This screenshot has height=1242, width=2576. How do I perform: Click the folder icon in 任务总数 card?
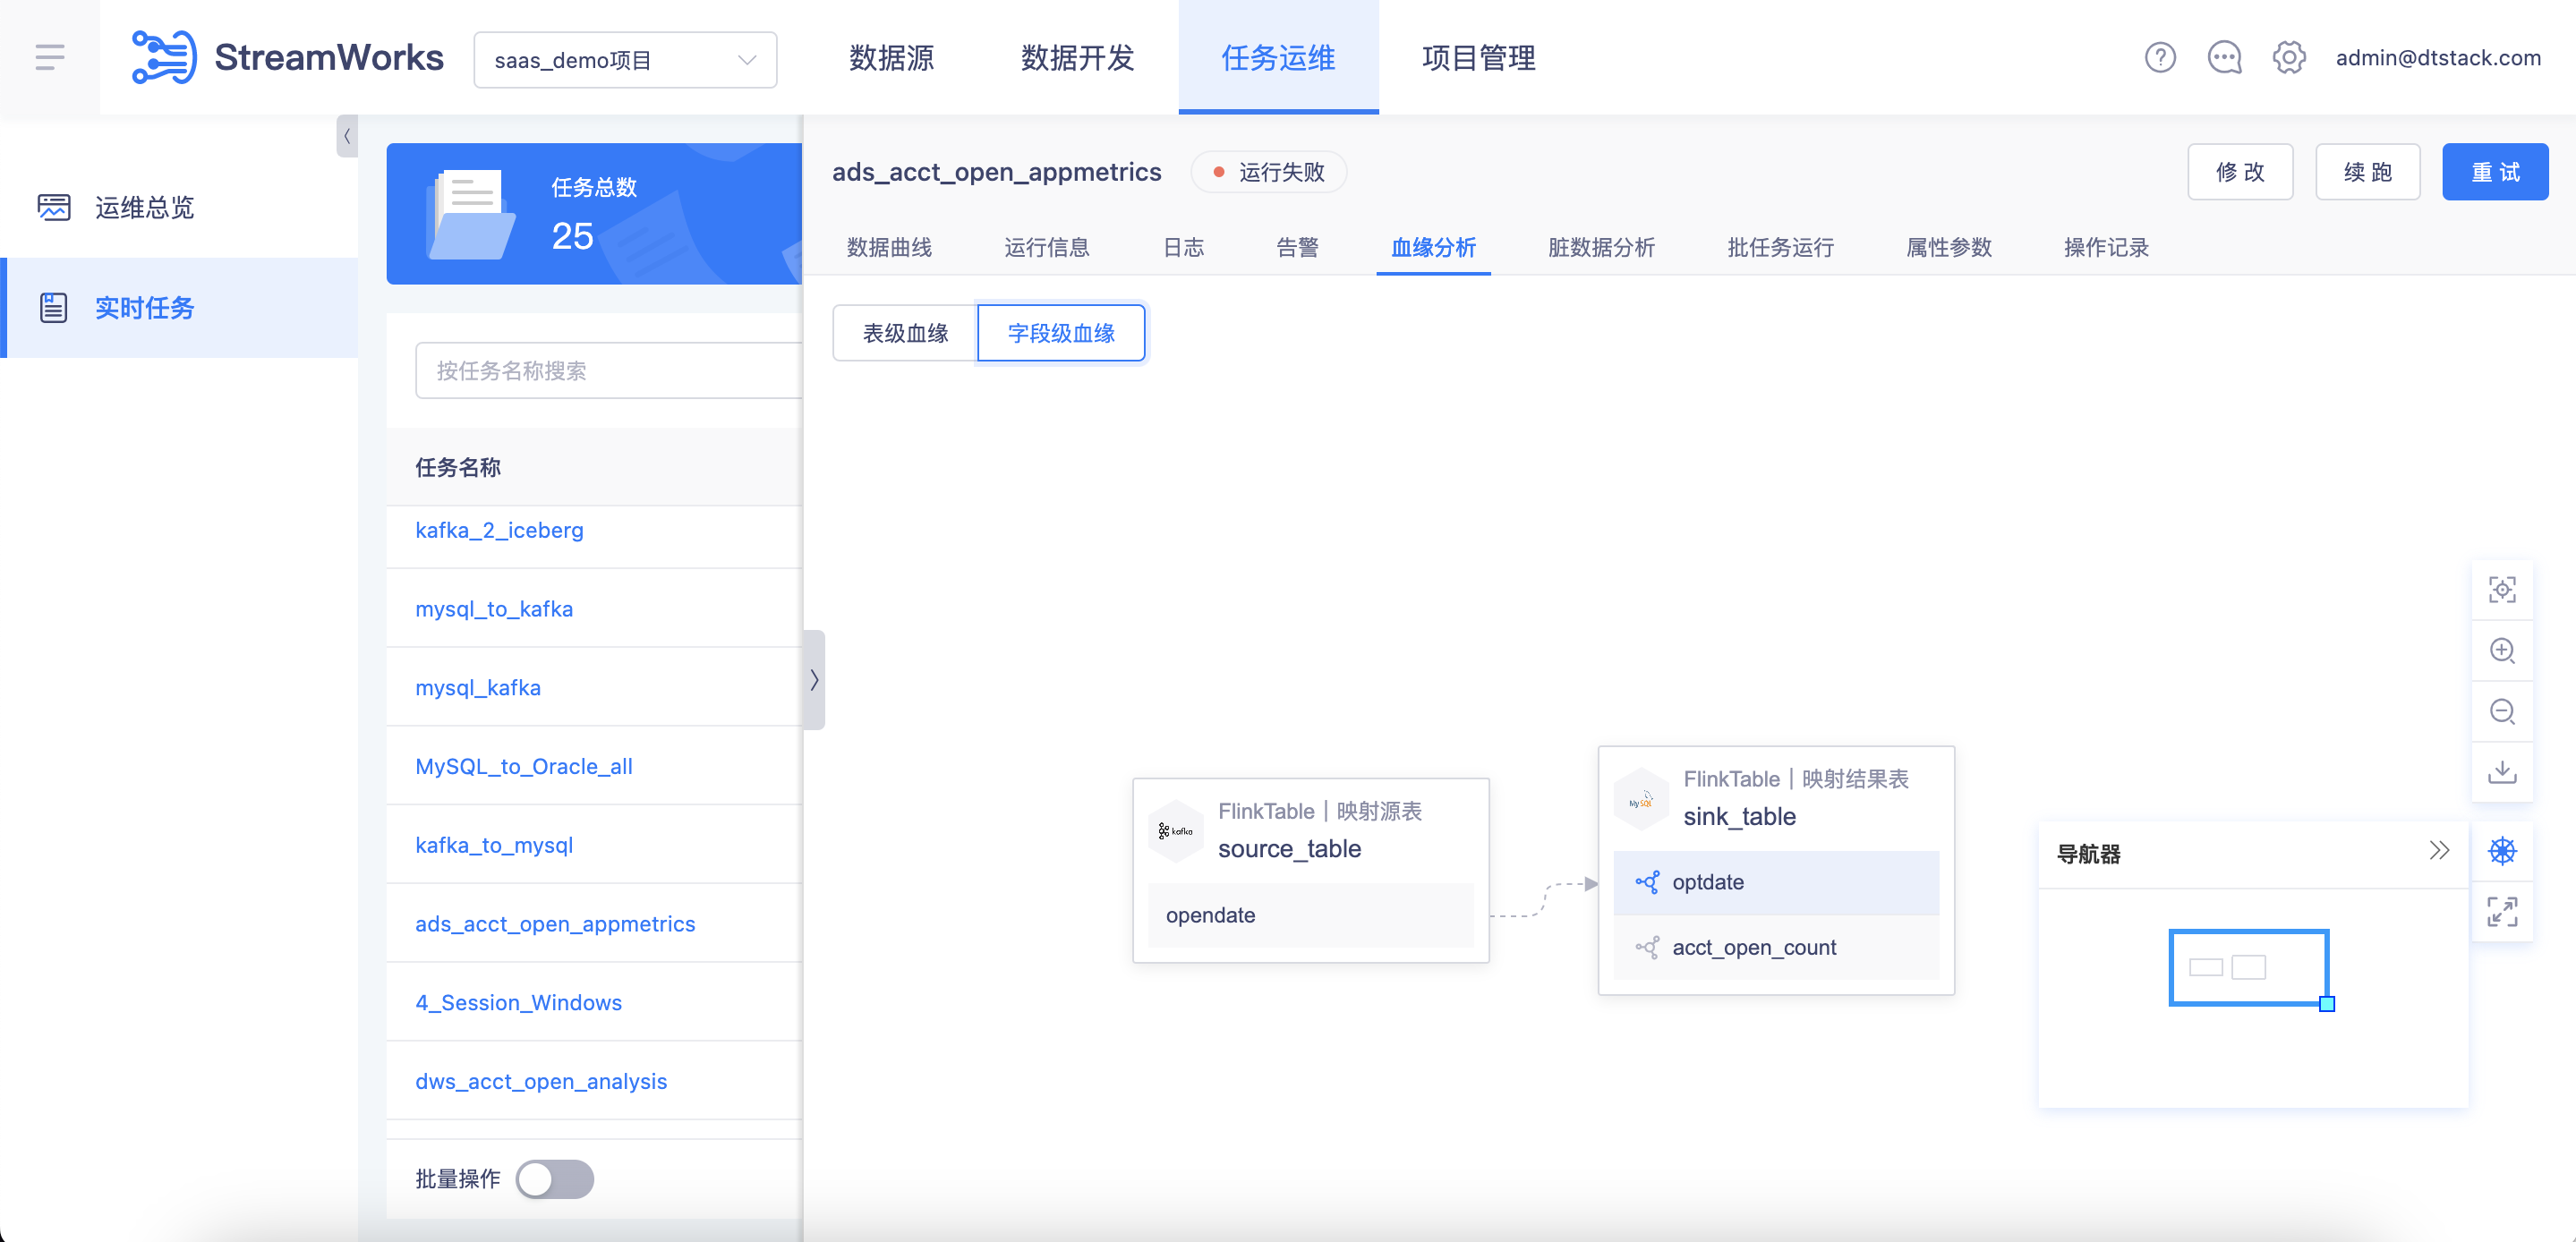(470, 214)
